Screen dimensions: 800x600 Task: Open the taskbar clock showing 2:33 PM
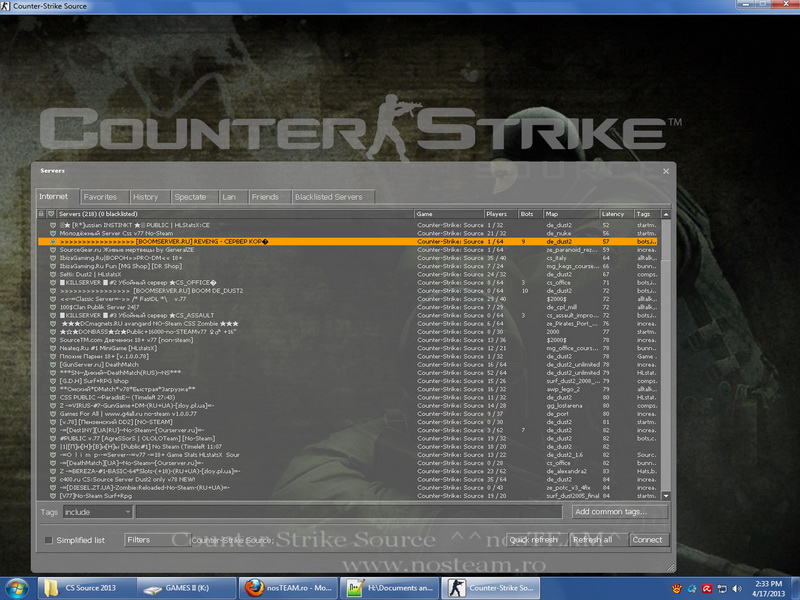pos(768,588)
